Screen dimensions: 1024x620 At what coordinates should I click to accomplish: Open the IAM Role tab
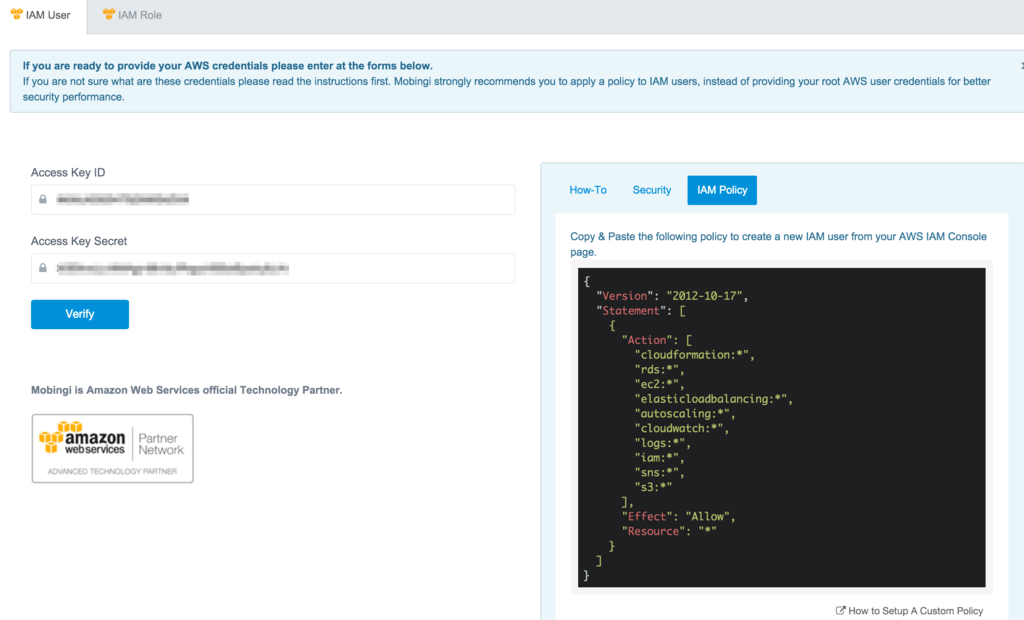(133, 15)
